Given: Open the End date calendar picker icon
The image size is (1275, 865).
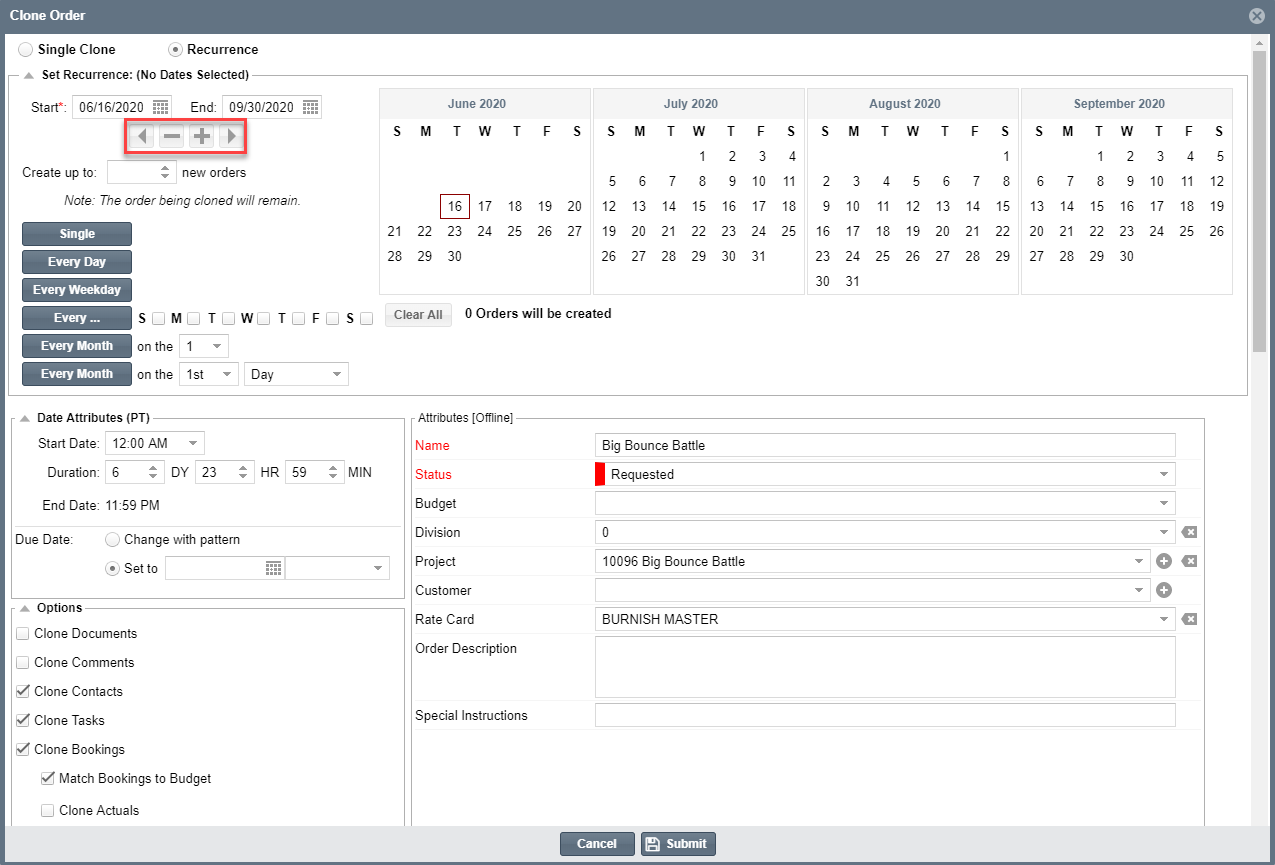Looking at the screenshot, I should point(310,107).
